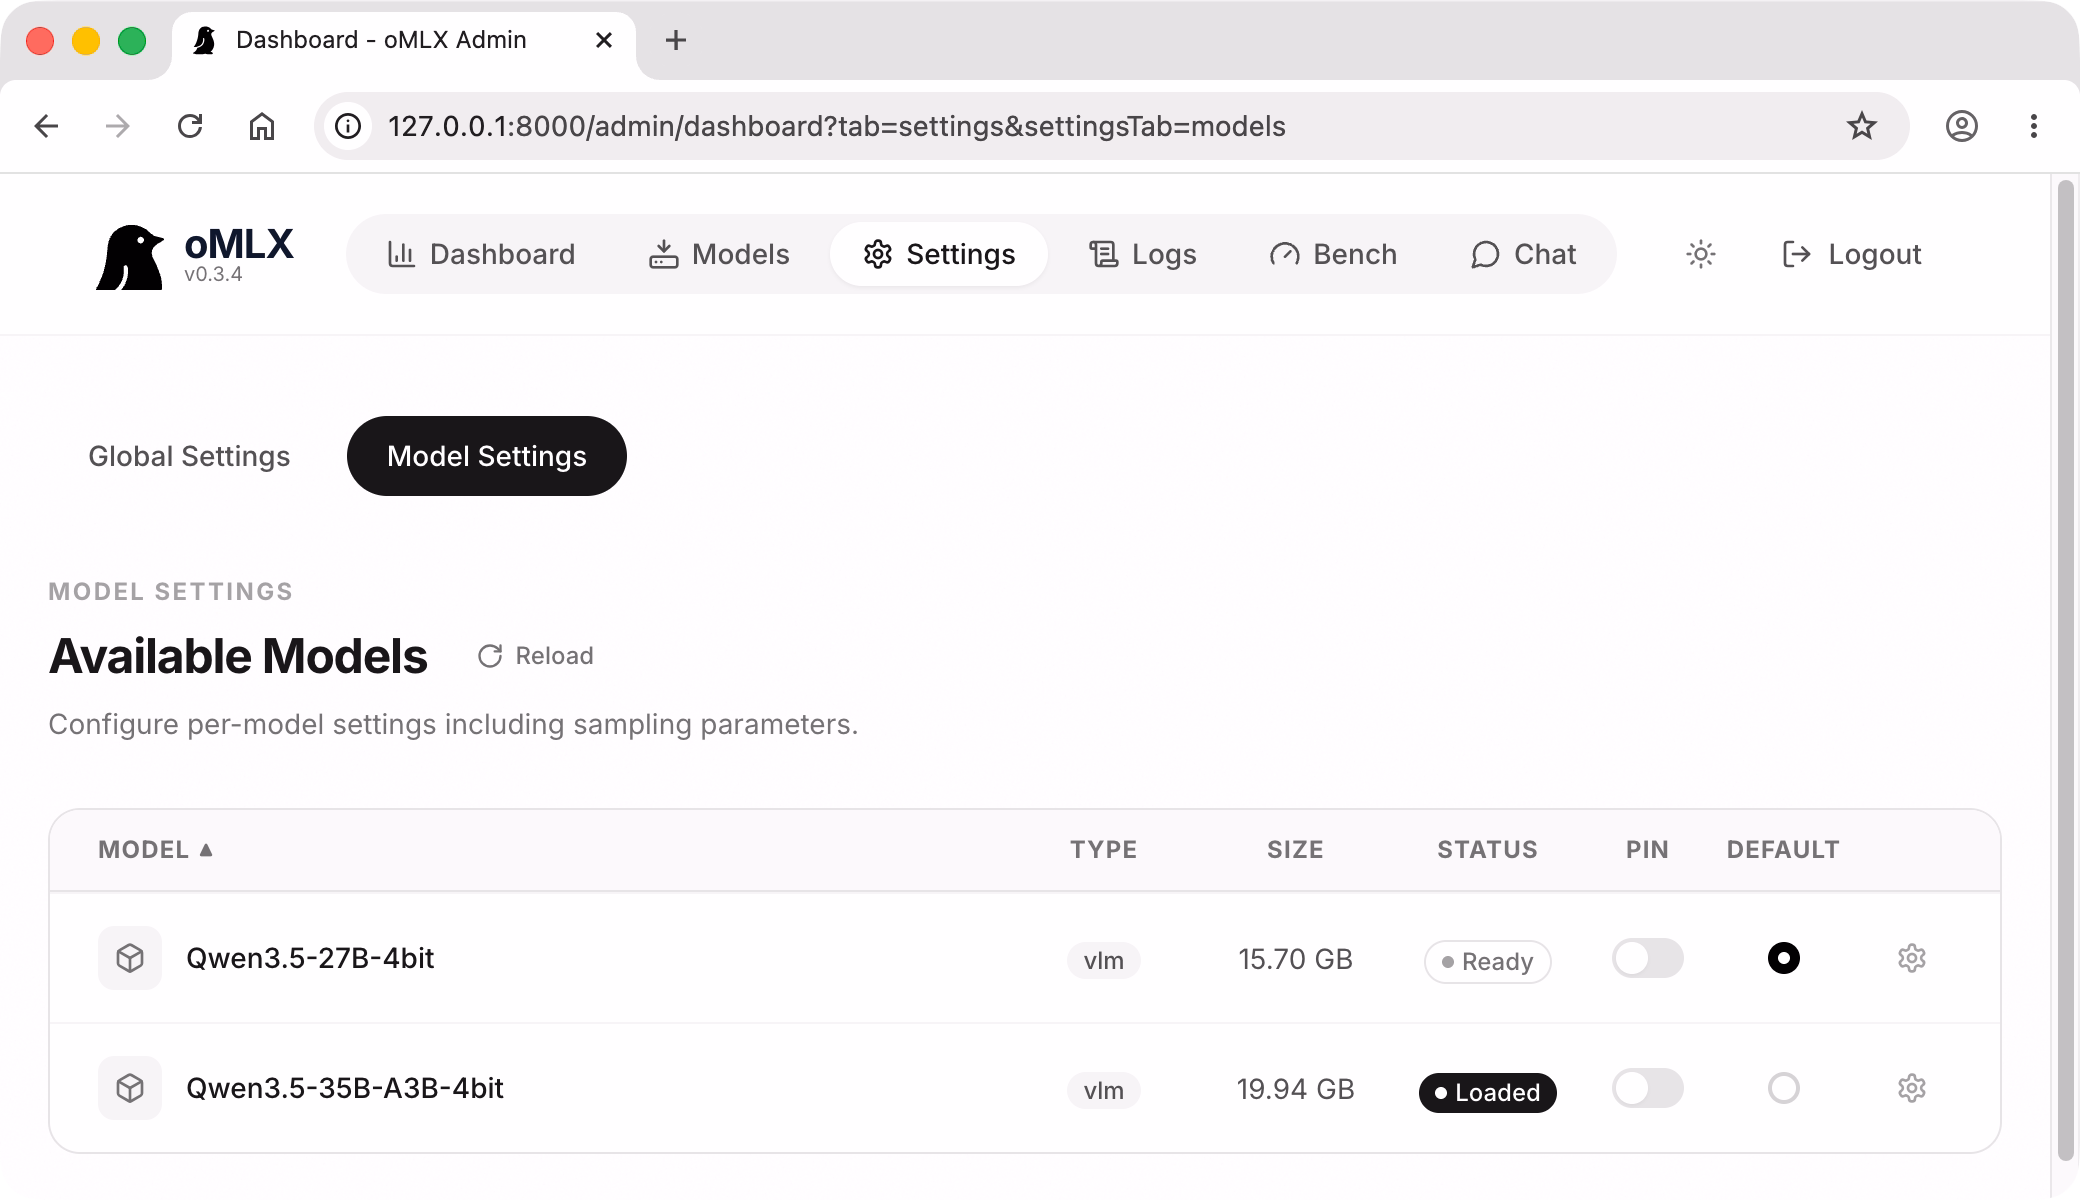Open settings gear for Qwen3.5-35B-A3B-4bit
This screenshot has height=1200, width=2080.
point(1911,1088)
